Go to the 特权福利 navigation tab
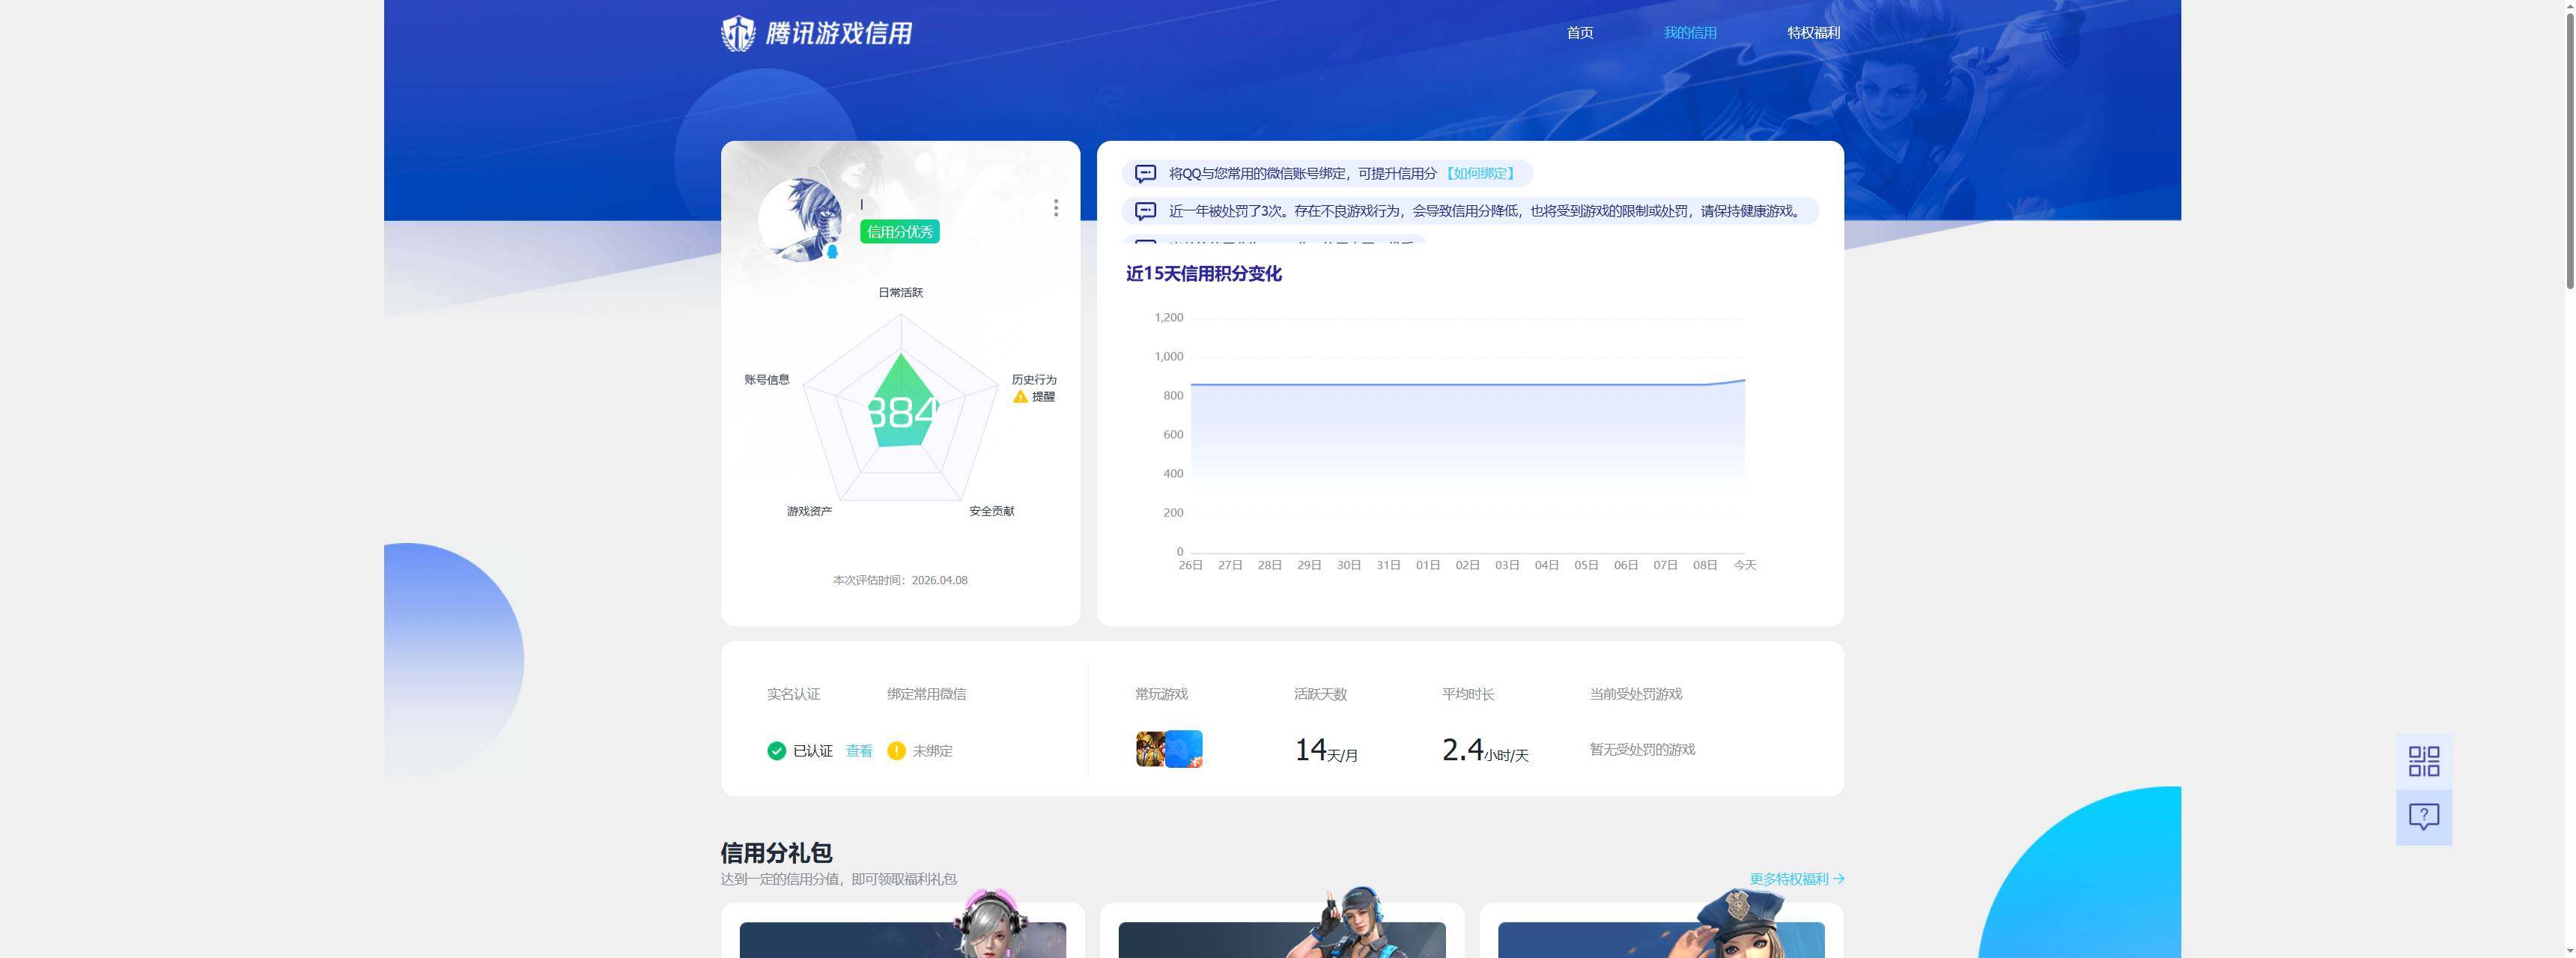The image size is (2576, 958). coord(1813,33)
